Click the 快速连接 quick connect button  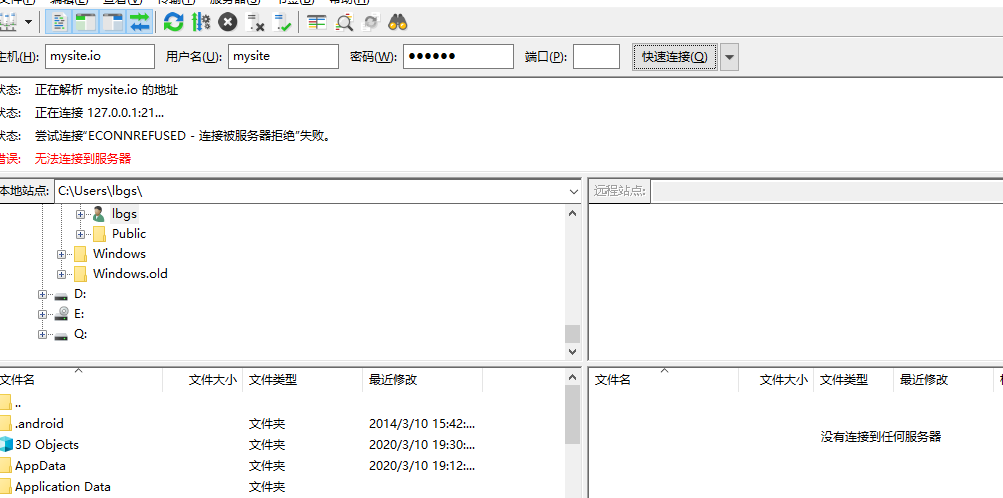tap(675, 56)
